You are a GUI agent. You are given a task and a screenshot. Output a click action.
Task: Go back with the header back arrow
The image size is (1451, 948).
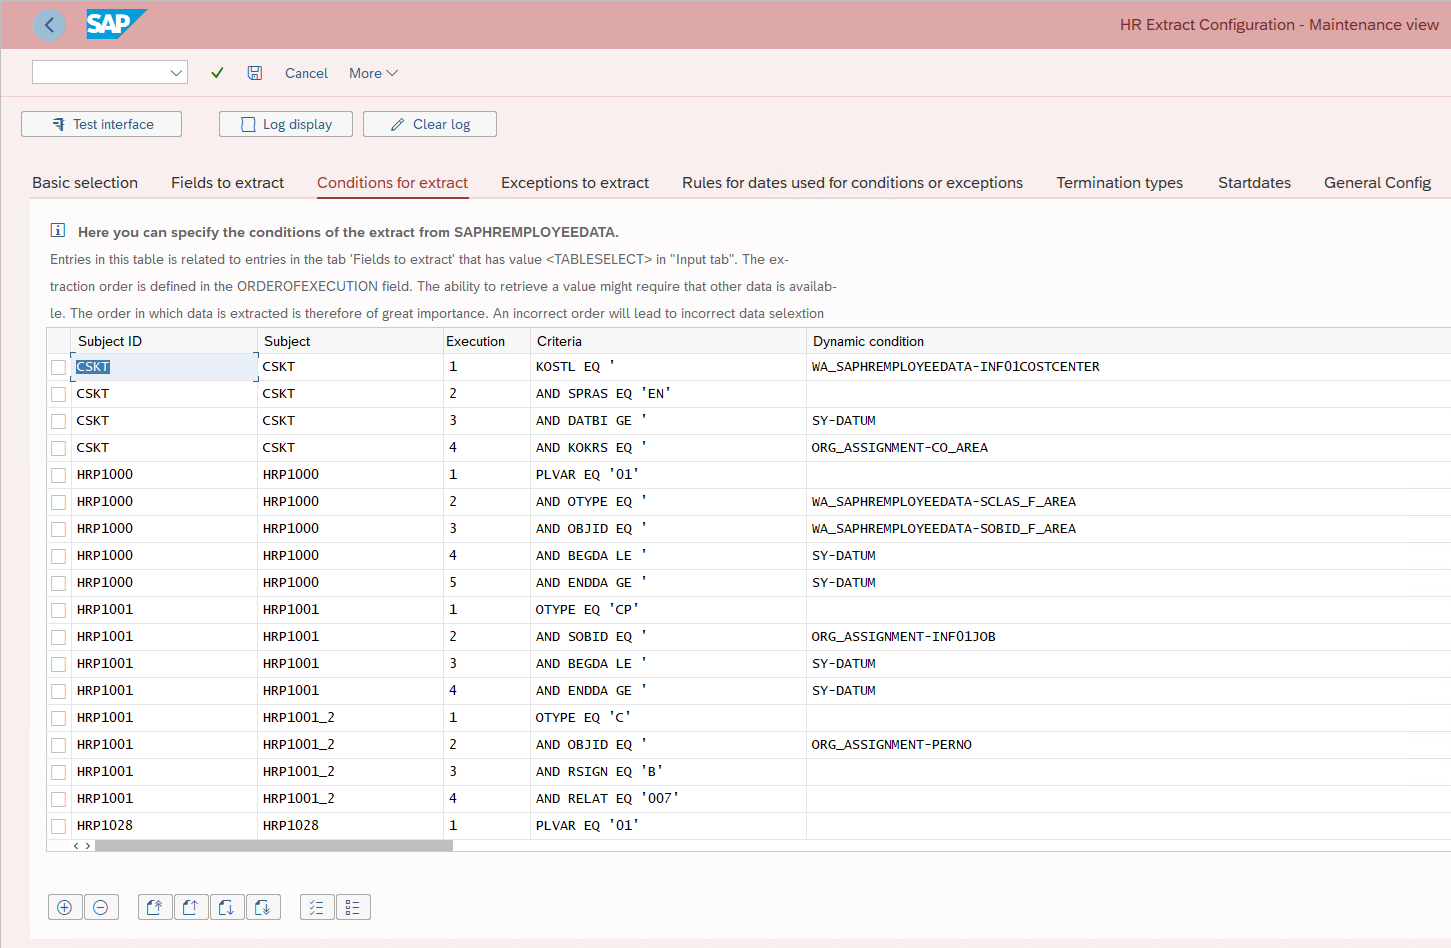49,25
